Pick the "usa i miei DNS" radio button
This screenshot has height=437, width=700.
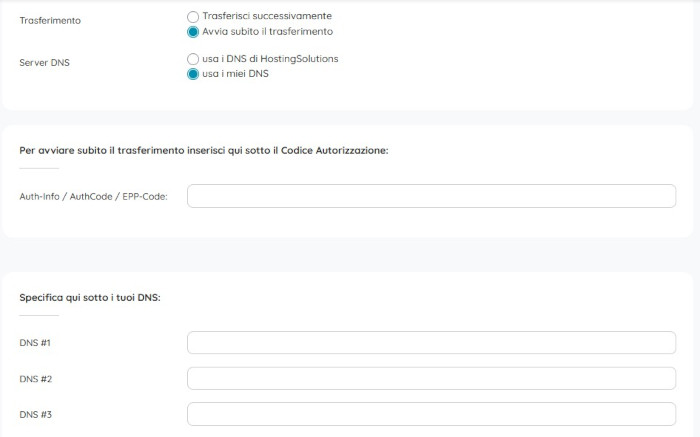(194, 74)
